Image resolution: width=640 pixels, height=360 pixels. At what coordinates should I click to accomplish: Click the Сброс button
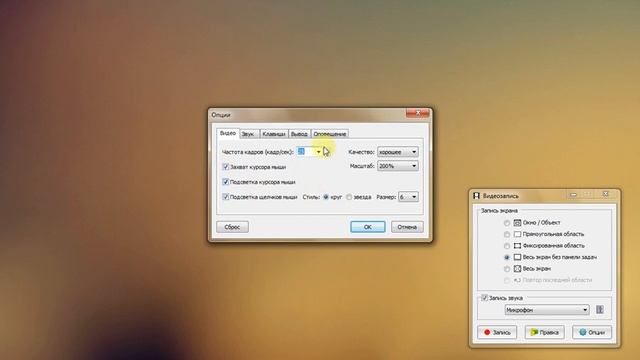pyautogui.click(x=232, y=227)
